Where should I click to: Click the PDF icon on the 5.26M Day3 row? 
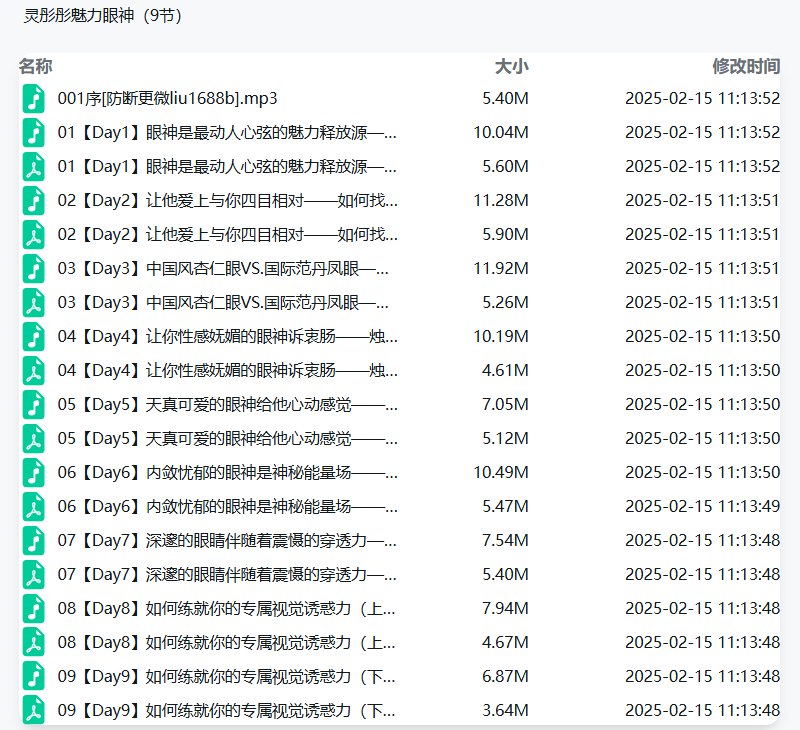[34, 303]
